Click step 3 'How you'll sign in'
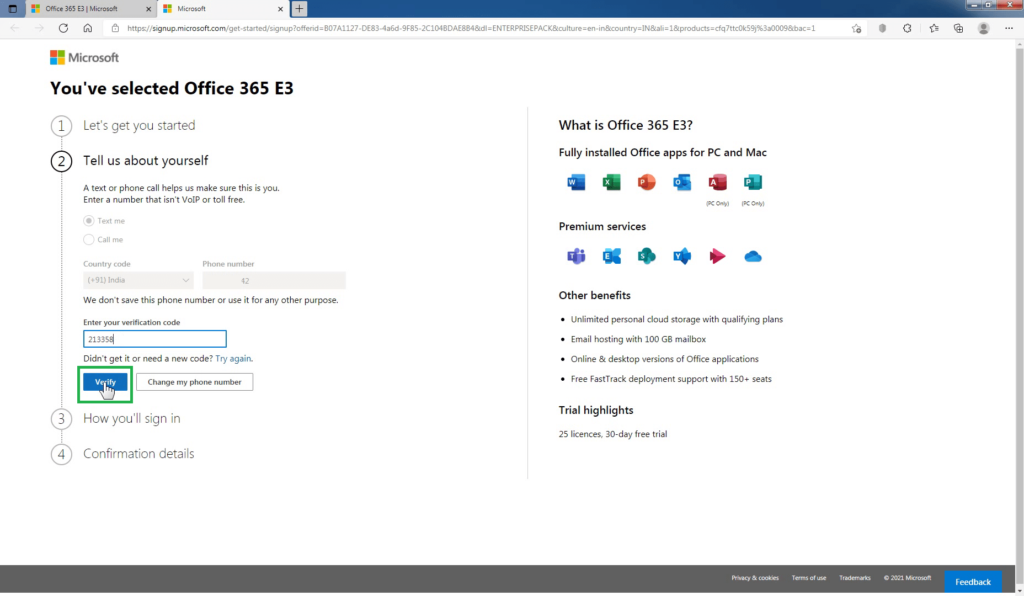 click(131, 418)
